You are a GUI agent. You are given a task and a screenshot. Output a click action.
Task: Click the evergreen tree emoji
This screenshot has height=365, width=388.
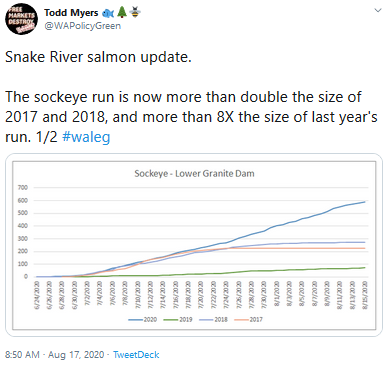click(x=122, y=12)
